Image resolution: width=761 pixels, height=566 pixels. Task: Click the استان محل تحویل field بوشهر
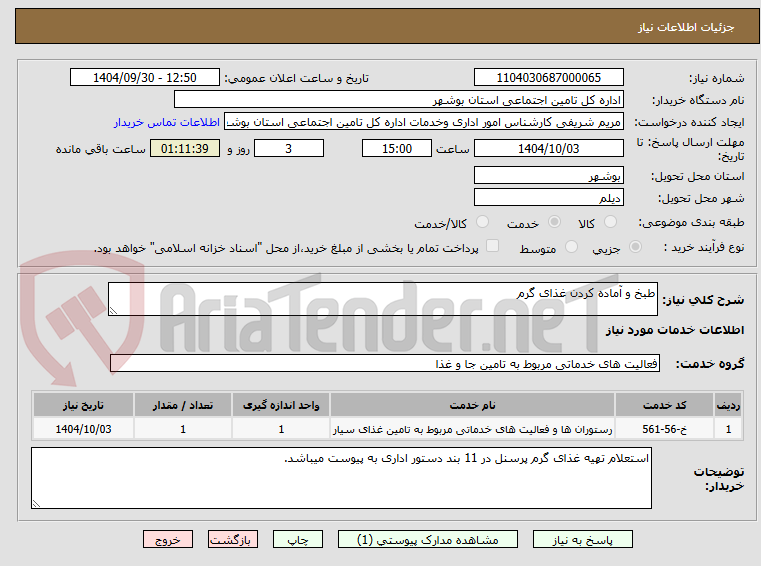tap(548, 175)
